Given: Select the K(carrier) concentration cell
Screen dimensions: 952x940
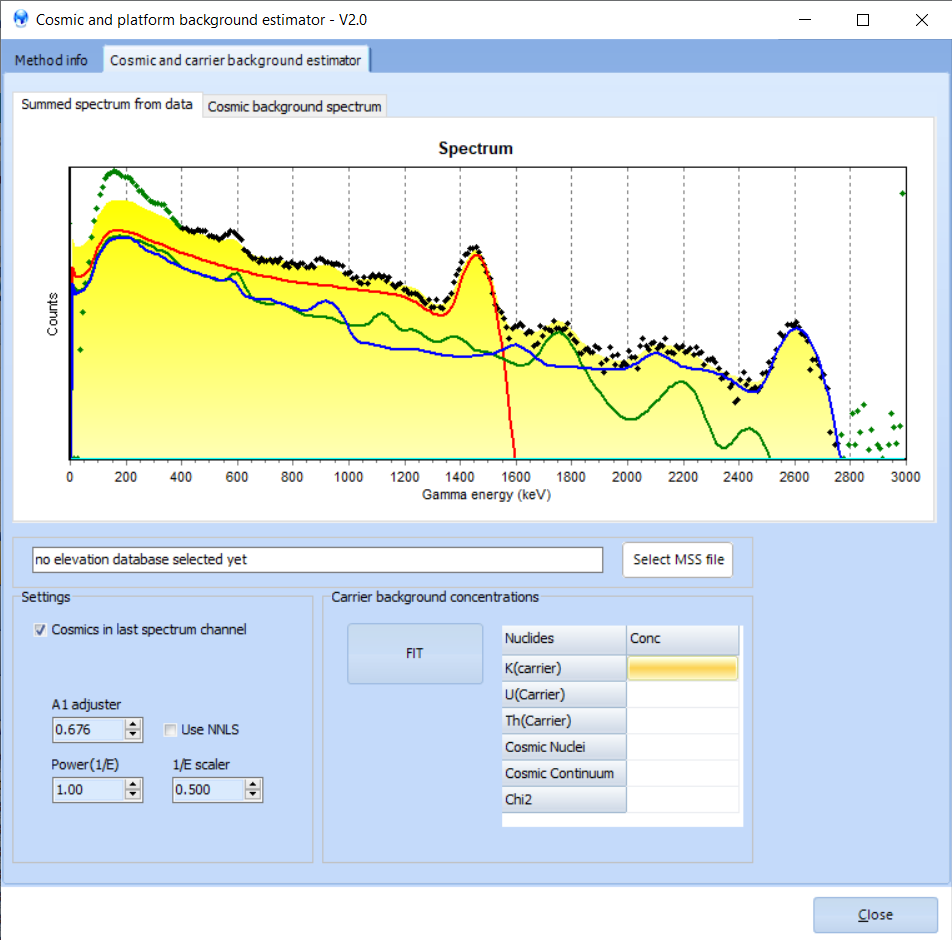Looking at the screenshot, I should click(x=683, y=668).
